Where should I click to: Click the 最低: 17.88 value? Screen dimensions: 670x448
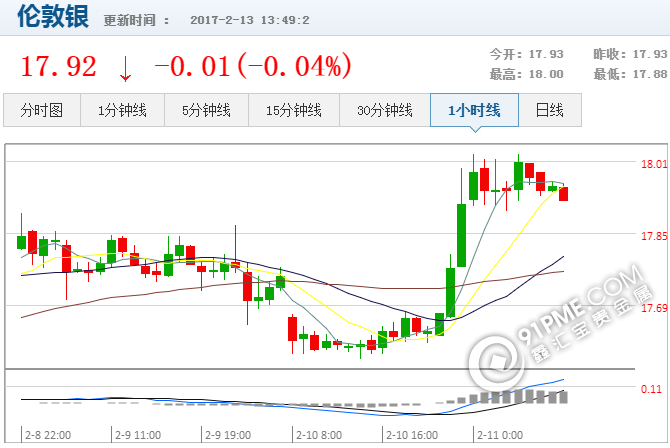630,74
